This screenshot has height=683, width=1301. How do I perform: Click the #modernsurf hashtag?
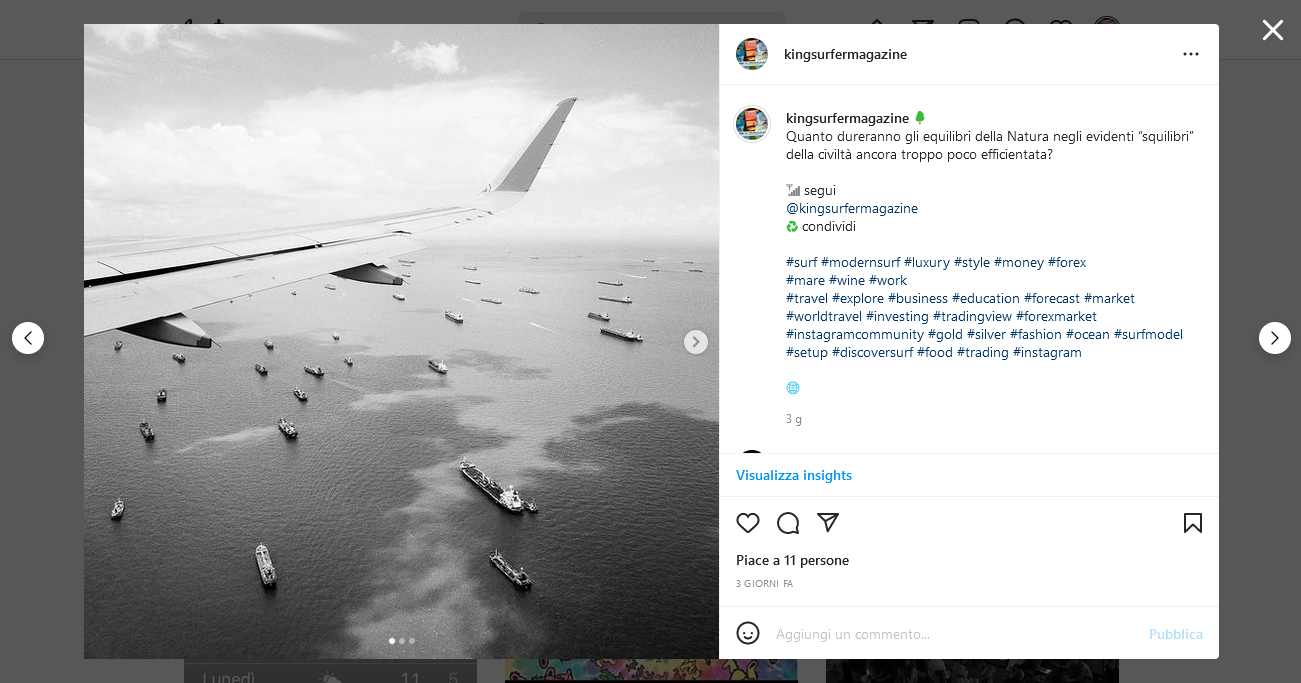coord(860,262)
